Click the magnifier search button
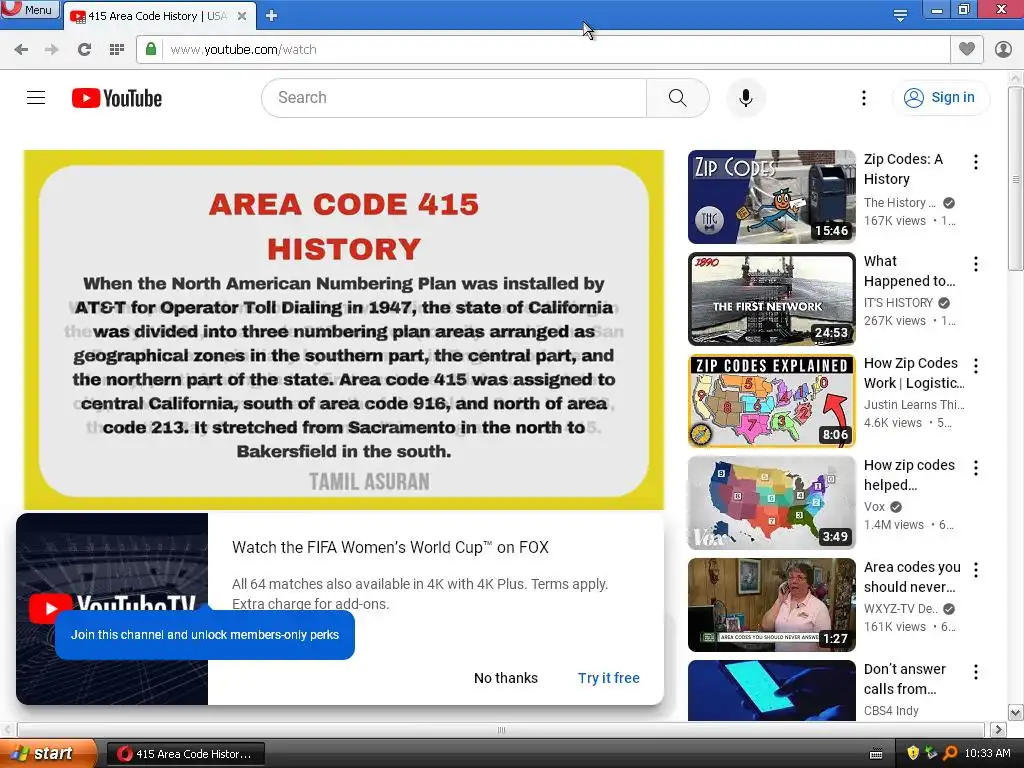This screenshot has width=1024, height=768. 678,98
